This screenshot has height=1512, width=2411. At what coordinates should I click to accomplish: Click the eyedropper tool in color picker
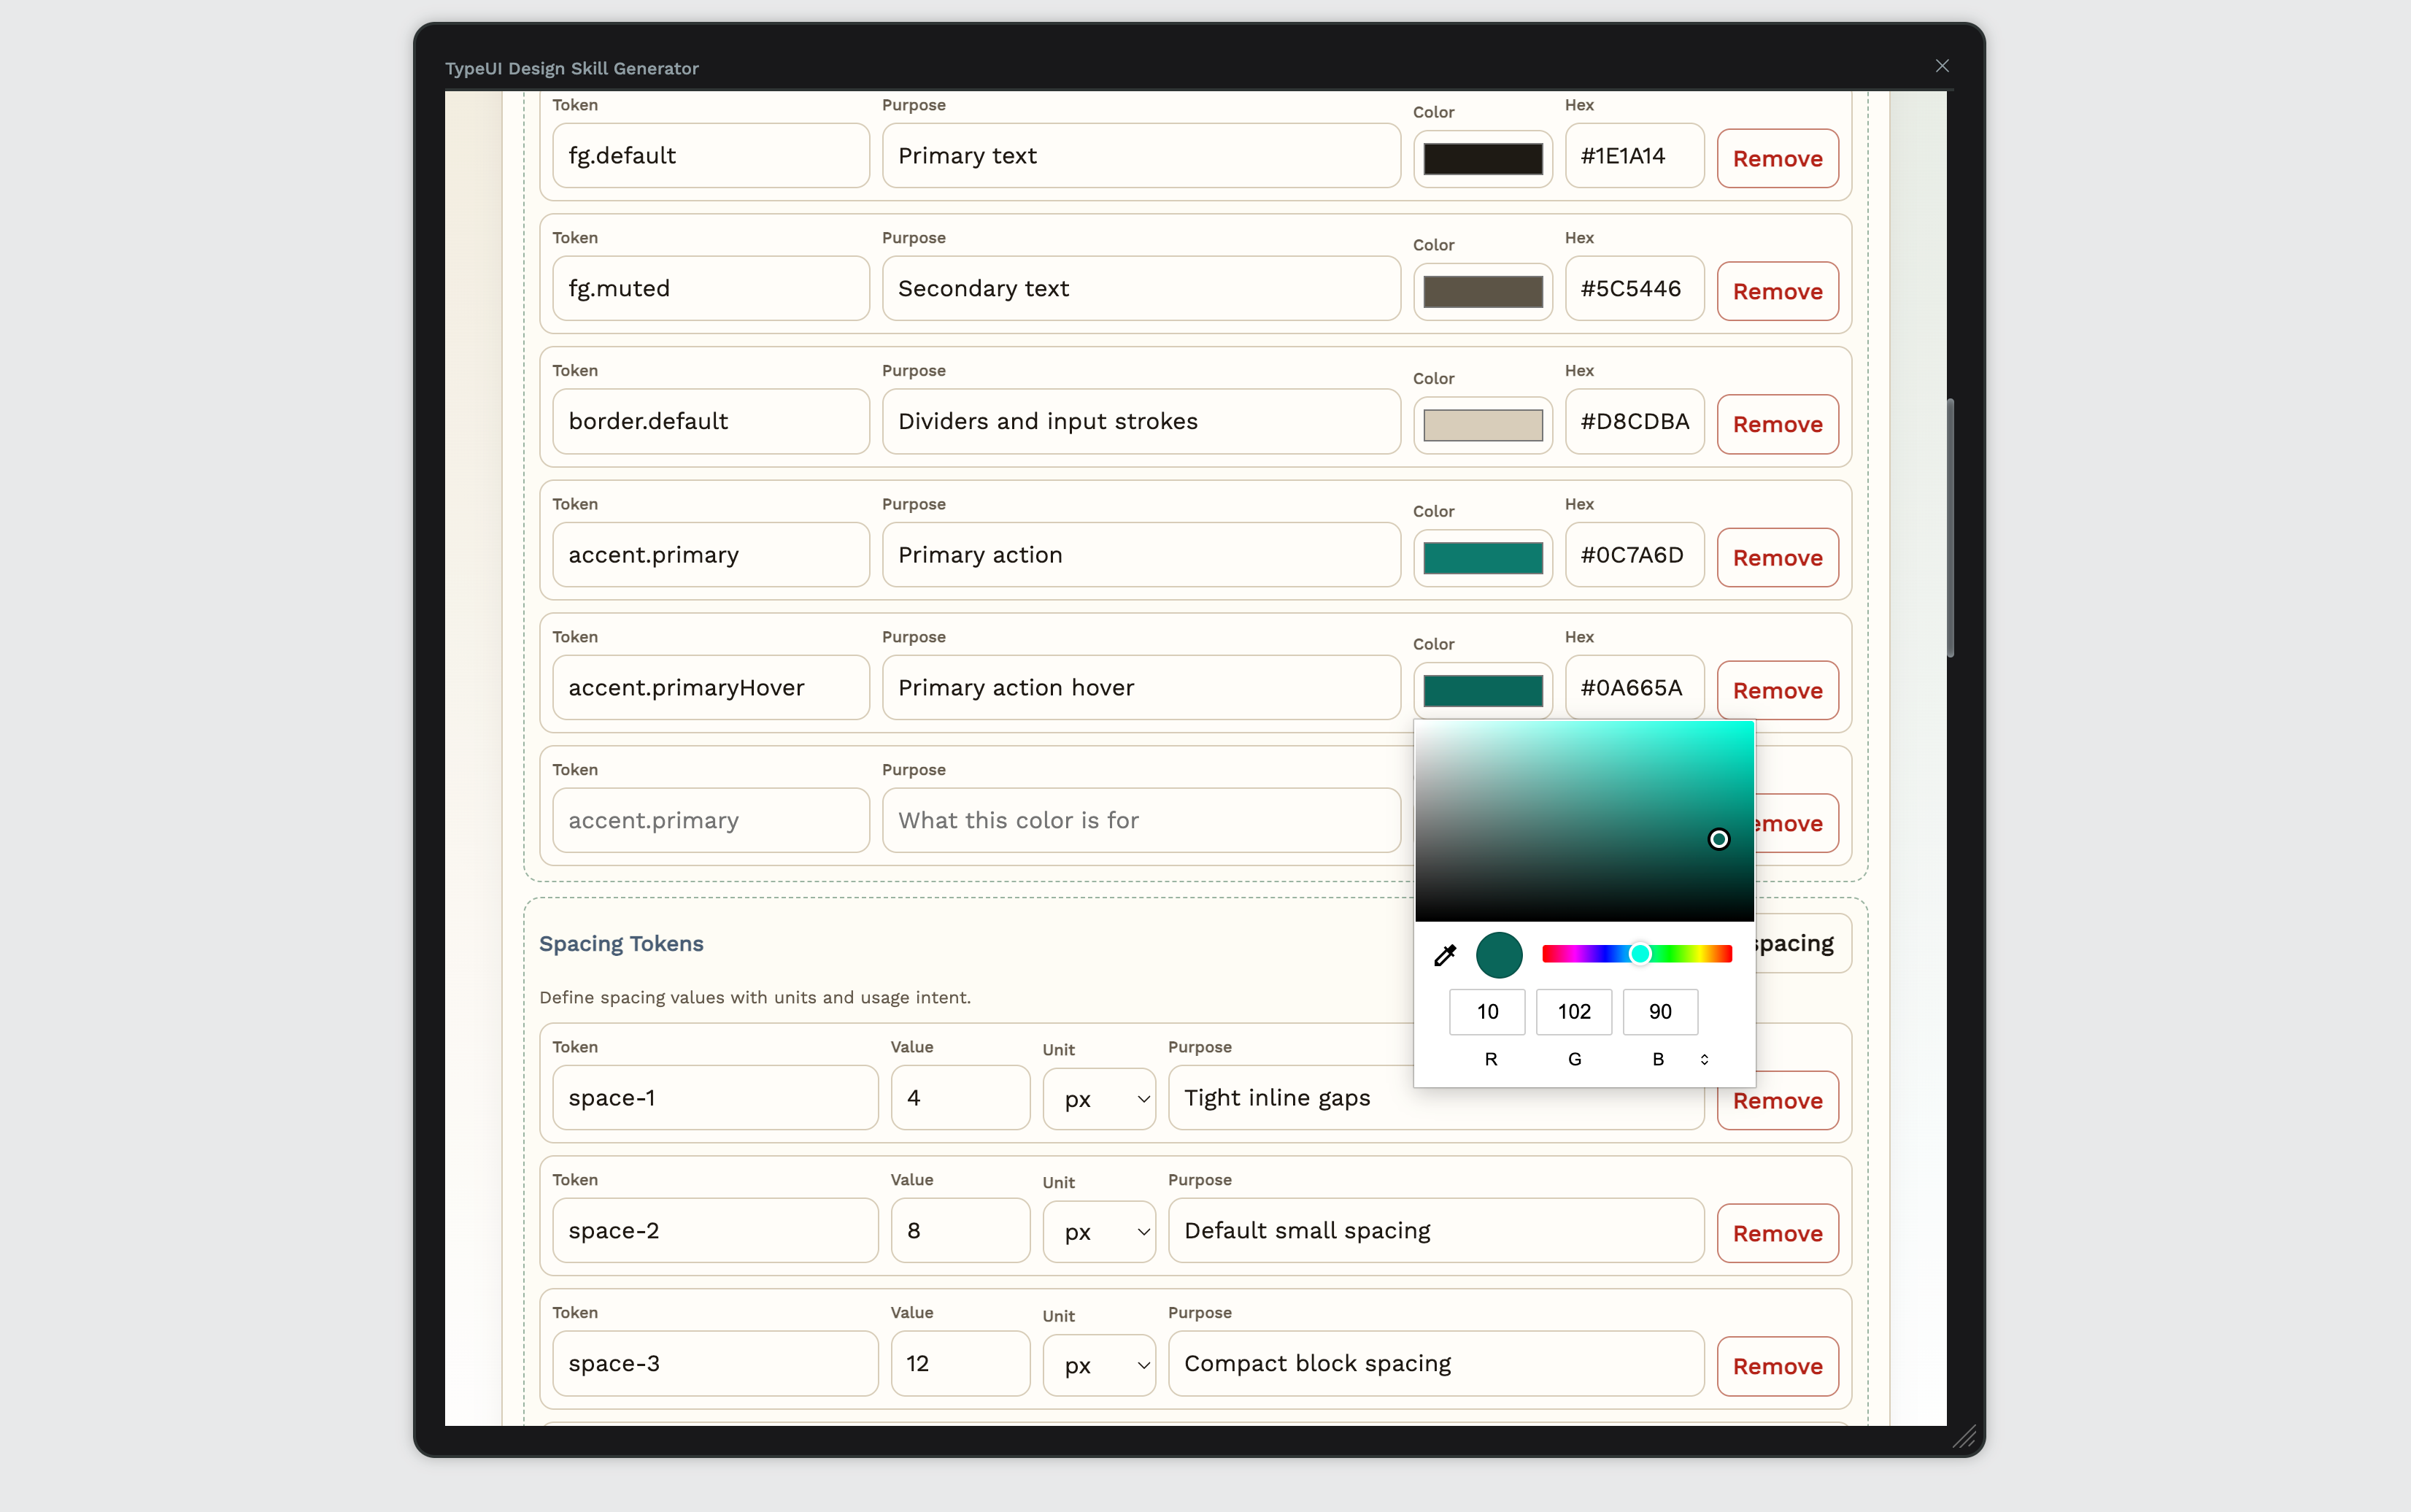(x=1445, y=955)
